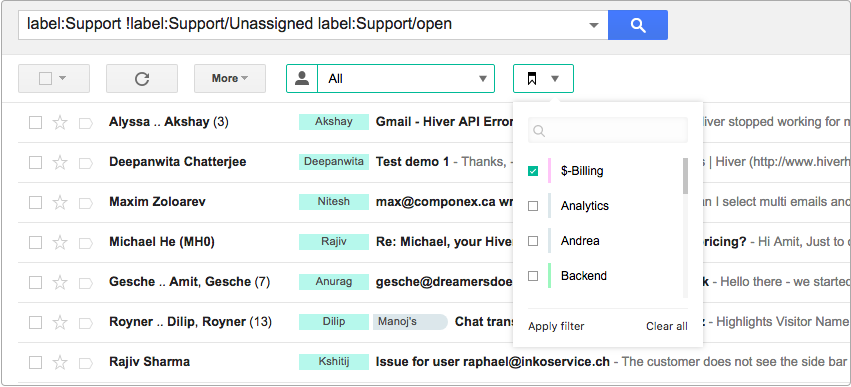Click the blue search magnifier button
Image resolution: width=851 pixels, height=387 pixels.
[638, 25]
